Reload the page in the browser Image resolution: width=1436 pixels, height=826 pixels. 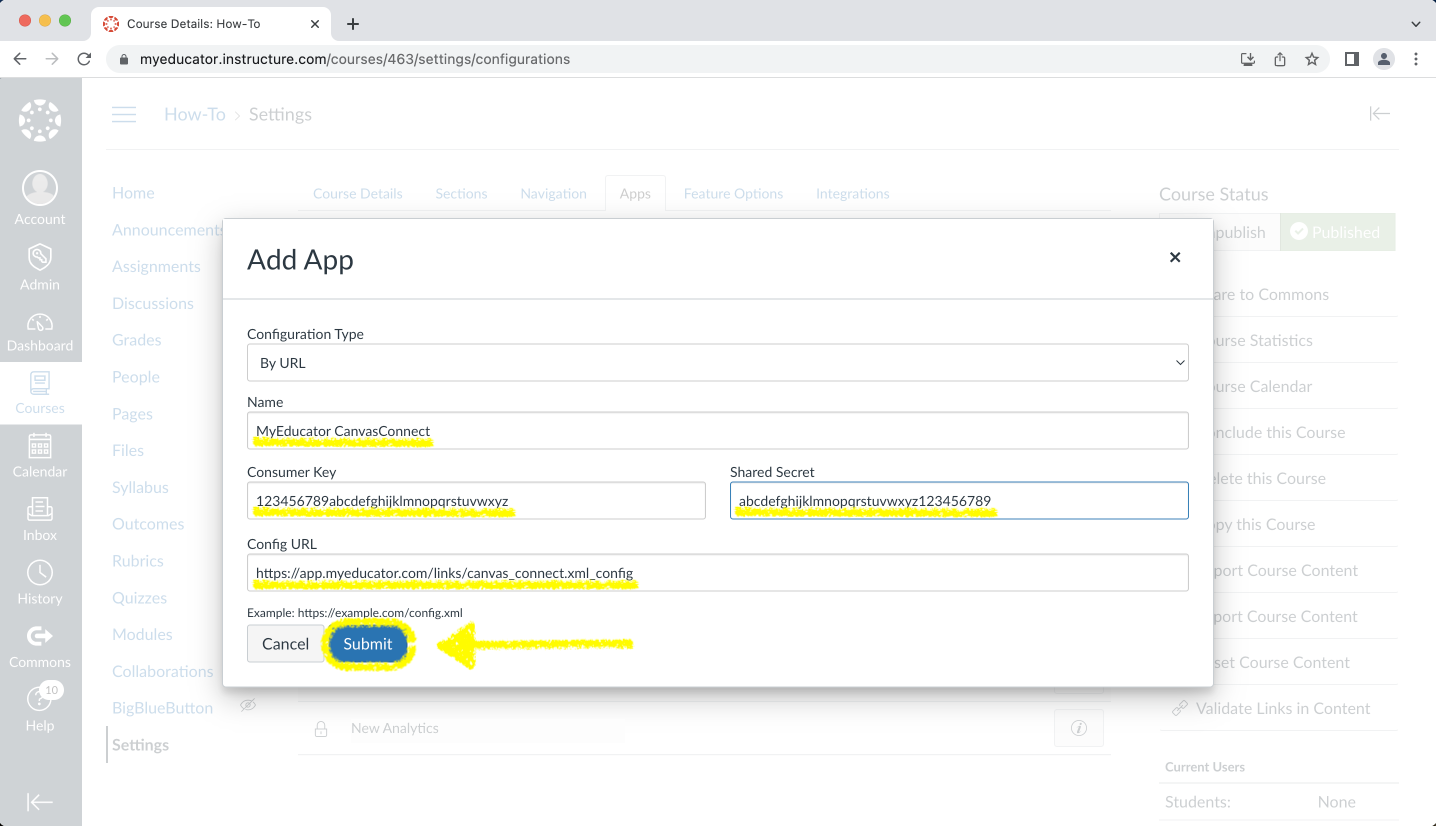pyautogui.click(x=84, y=59)
